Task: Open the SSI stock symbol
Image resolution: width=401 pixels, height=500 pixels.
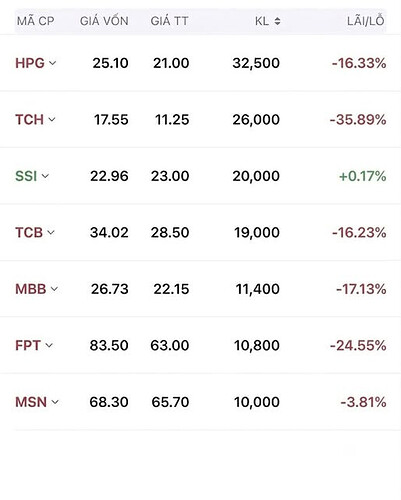Action: [26, 176]
